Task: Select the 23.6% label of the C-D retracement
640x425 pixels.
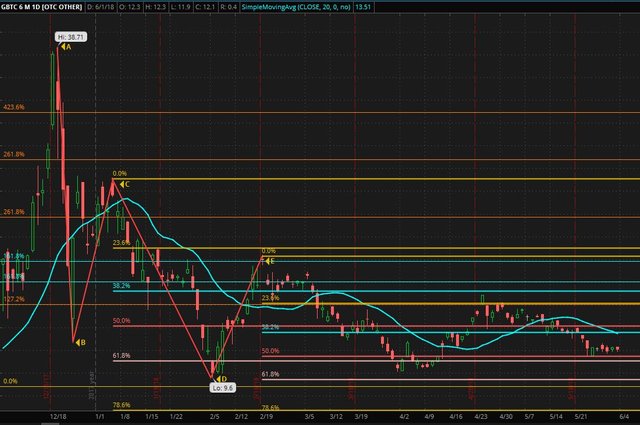Action: tap(121, 243)
